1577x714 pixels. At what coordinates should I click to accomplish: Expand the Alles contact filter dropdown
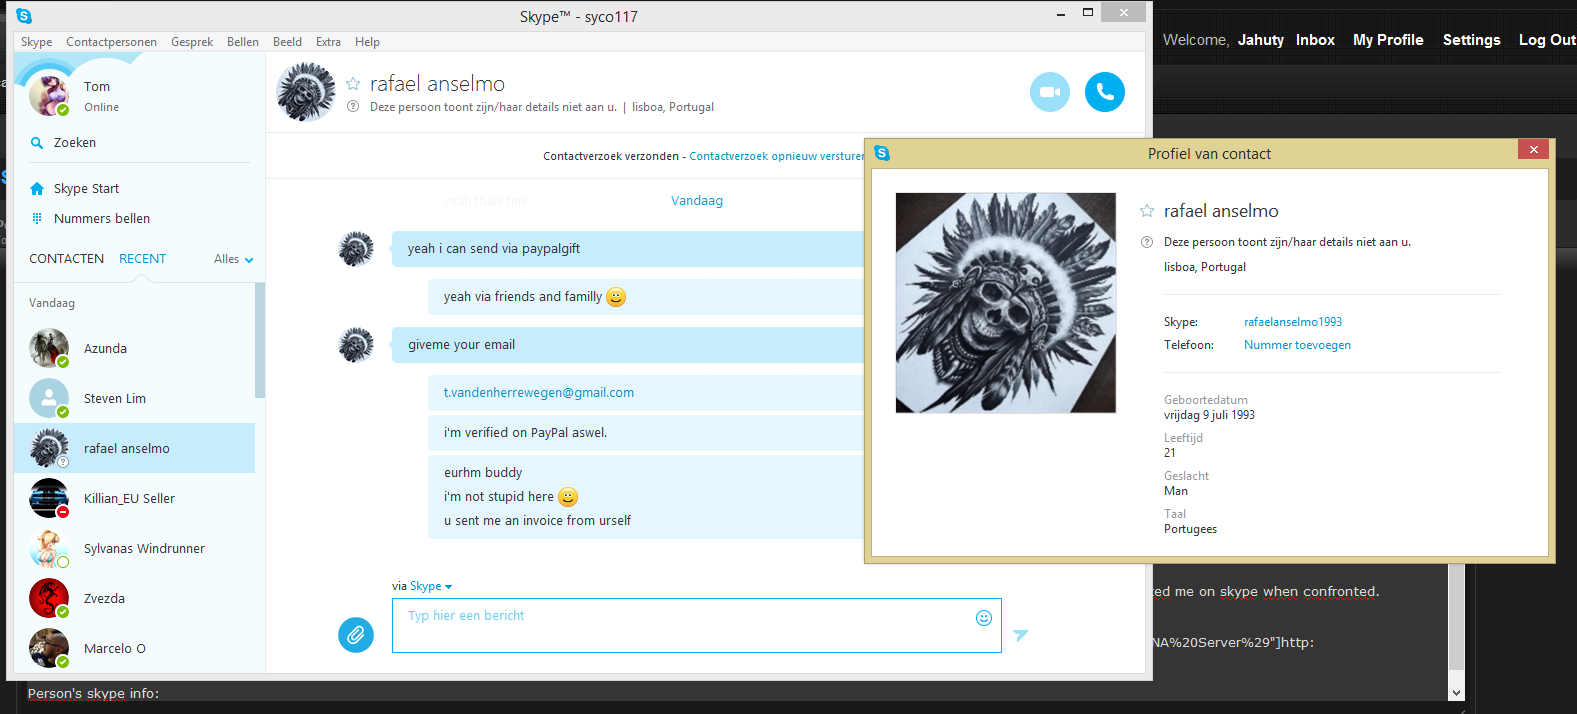pyautogui.click(x=234, y=259)
